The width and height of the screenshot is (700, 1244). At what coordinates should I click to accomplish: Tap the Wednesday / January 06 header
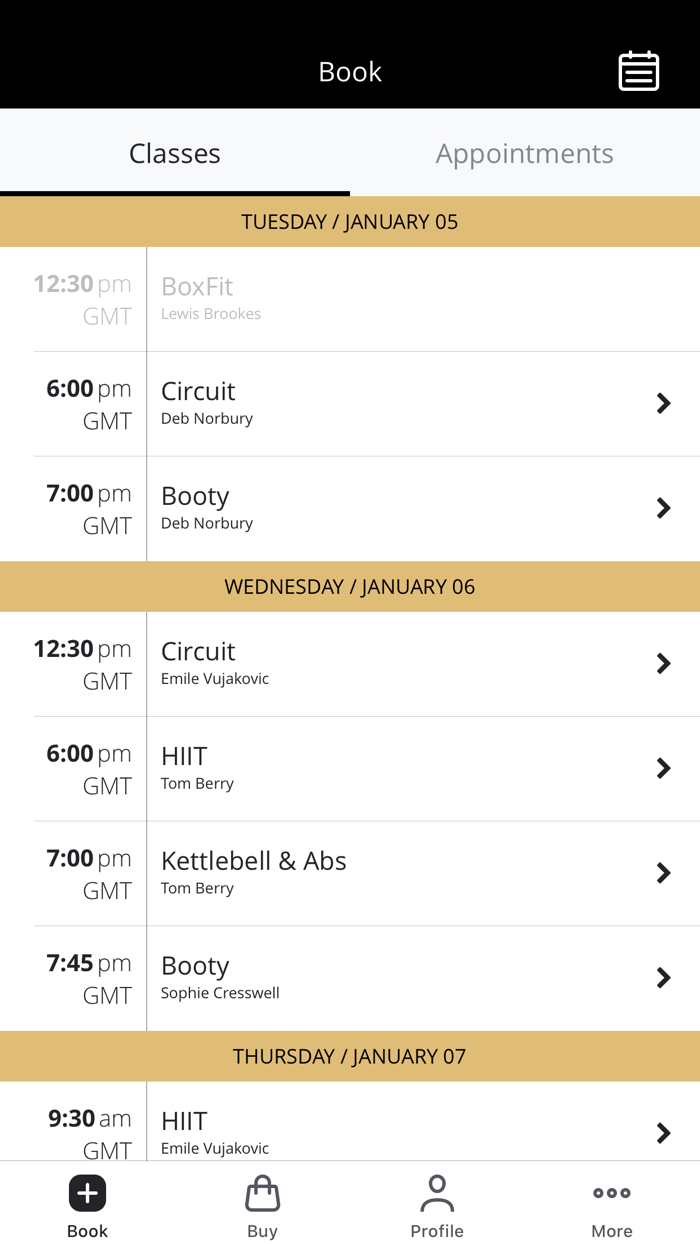(x=350, y=587)
